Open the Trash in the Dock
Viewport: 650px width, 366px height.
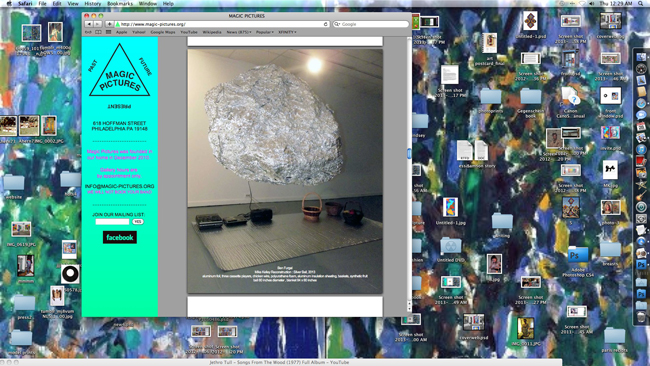641,318
